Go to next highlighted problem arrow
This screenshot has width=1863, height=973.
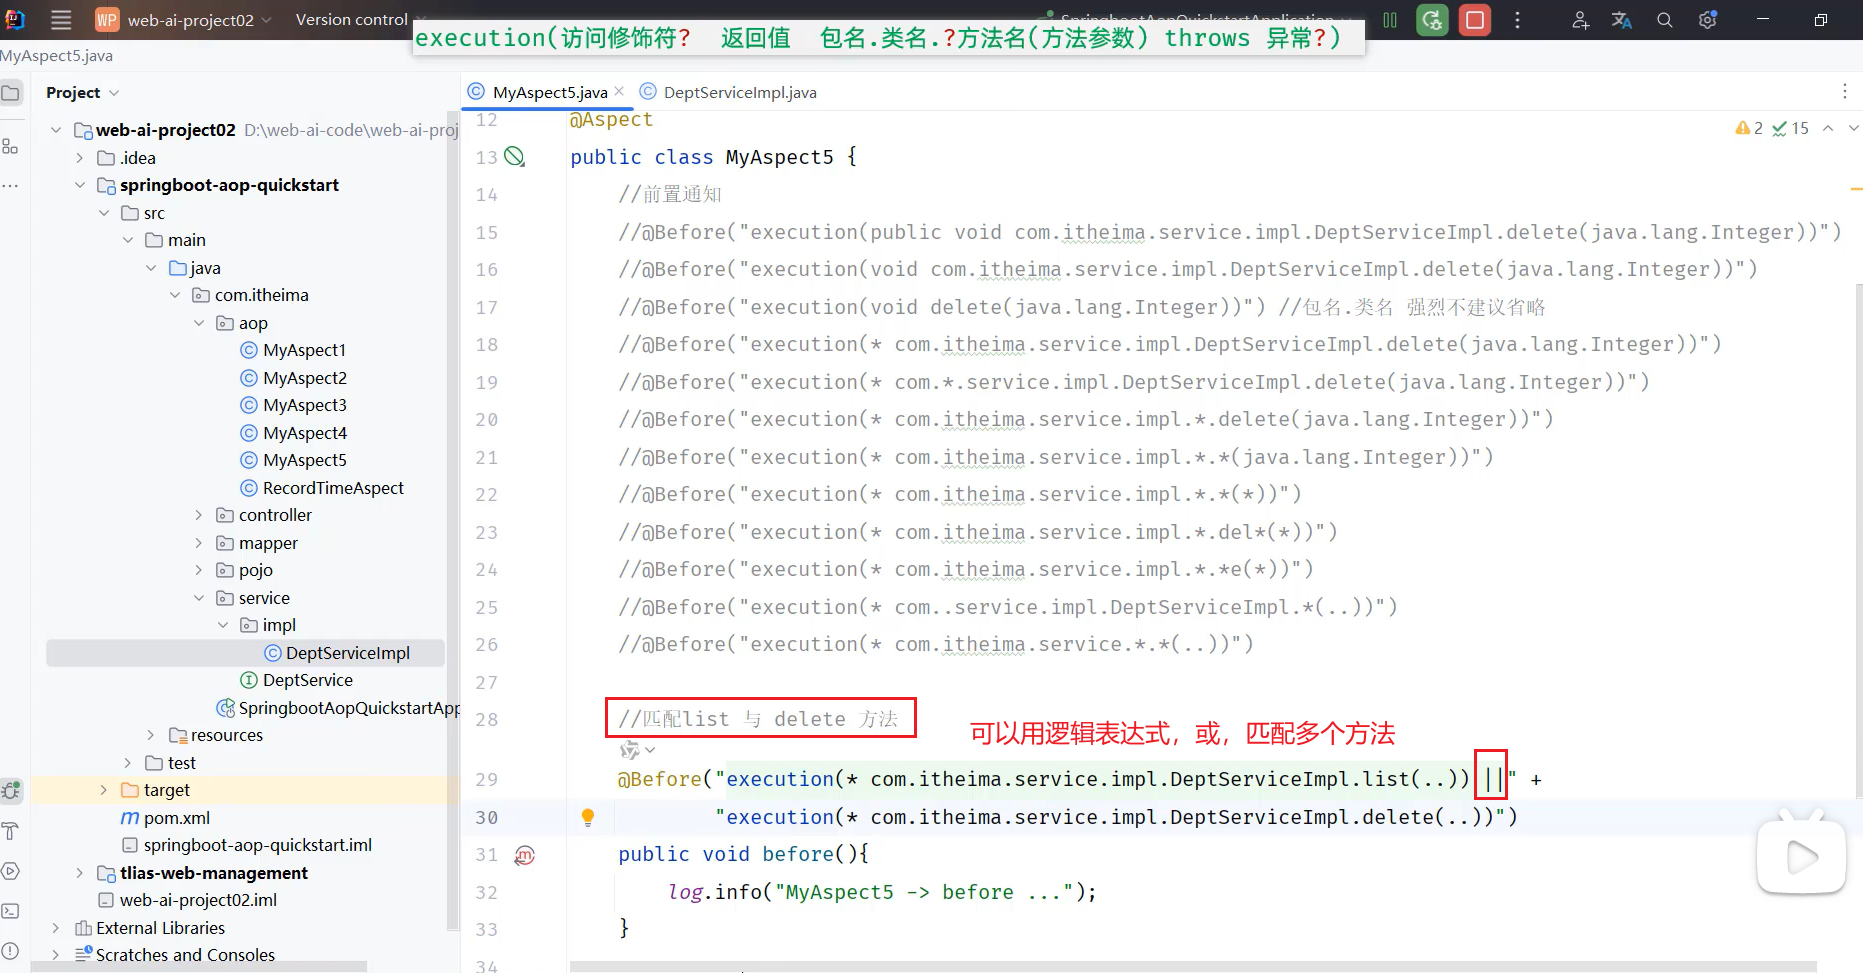1853,128
